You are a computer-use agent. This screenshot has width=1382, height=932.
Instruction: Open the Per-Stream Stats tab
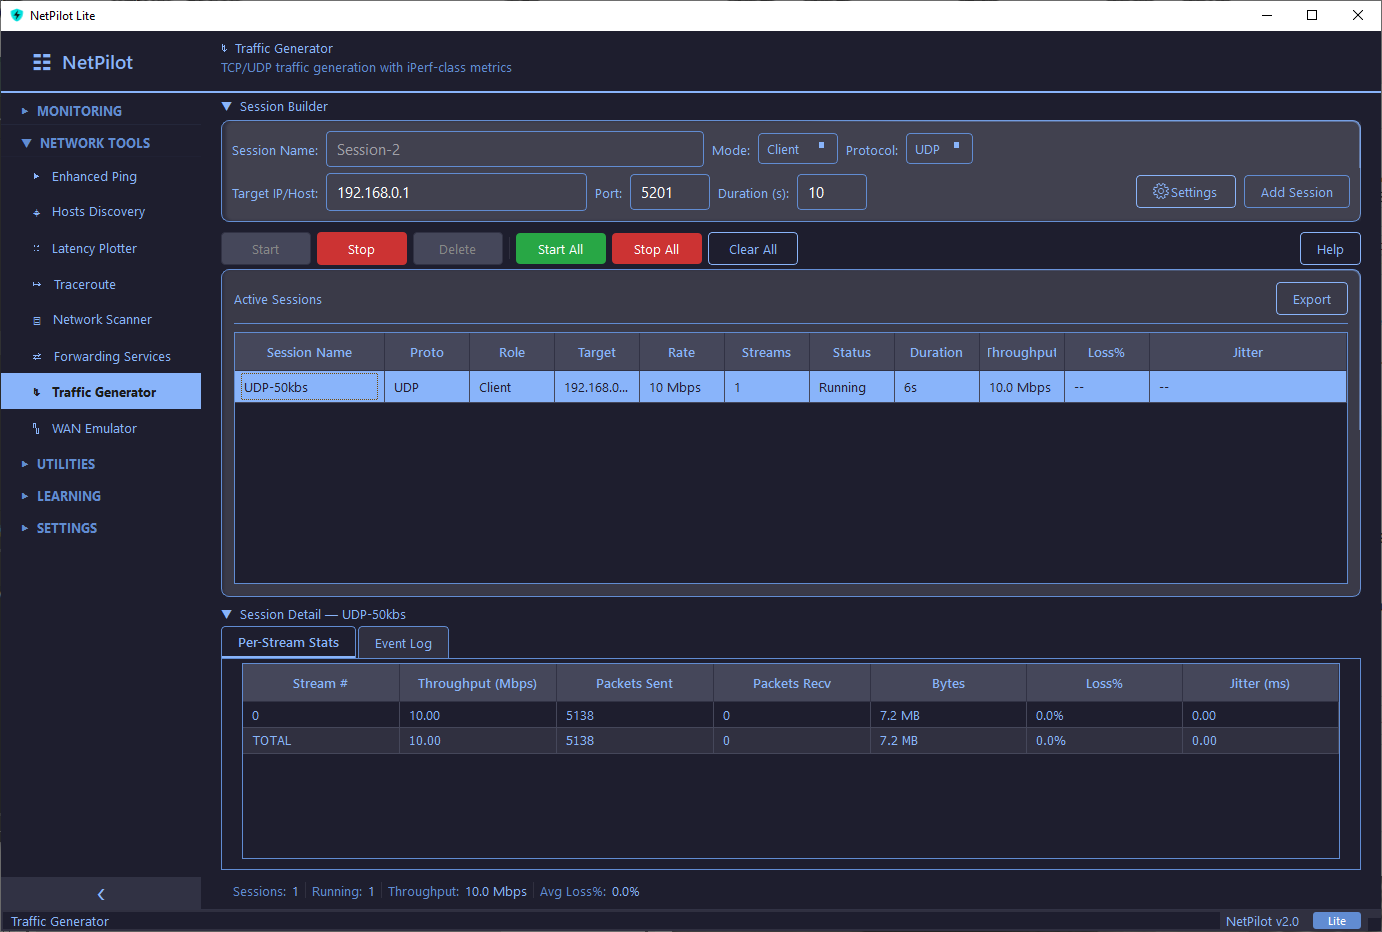point(288,642)
